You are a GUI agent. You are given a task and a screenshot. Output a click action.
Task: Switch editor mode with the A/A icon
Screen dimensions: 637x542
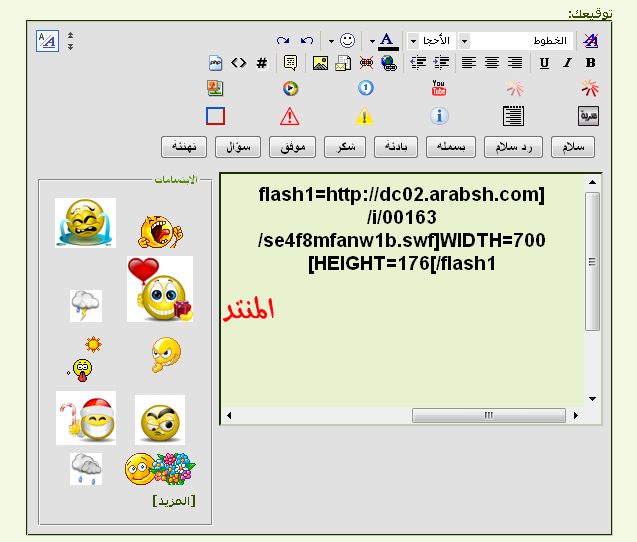coord(47,41)
